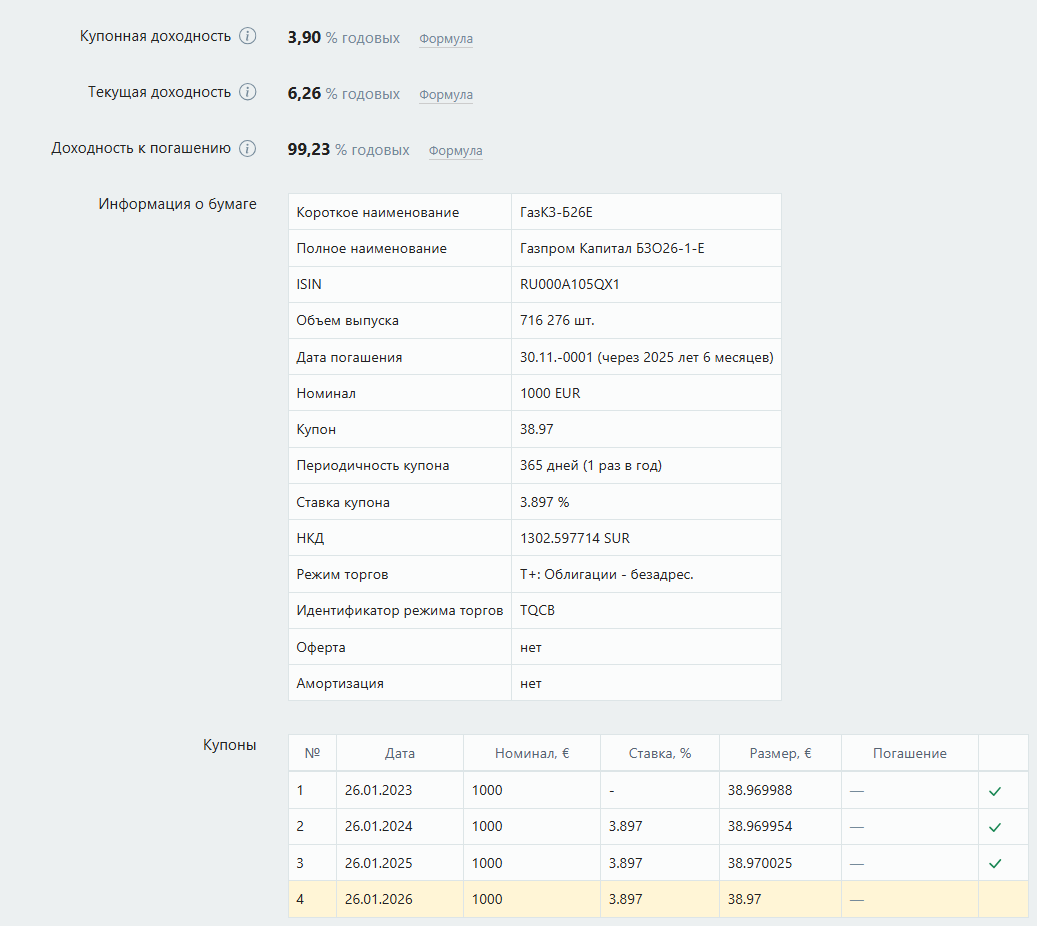Click checkmark icon in coupon row 26.01.2024
Image resolution: width=1037 pixels, height=926 pixels.
pos(995,827)
